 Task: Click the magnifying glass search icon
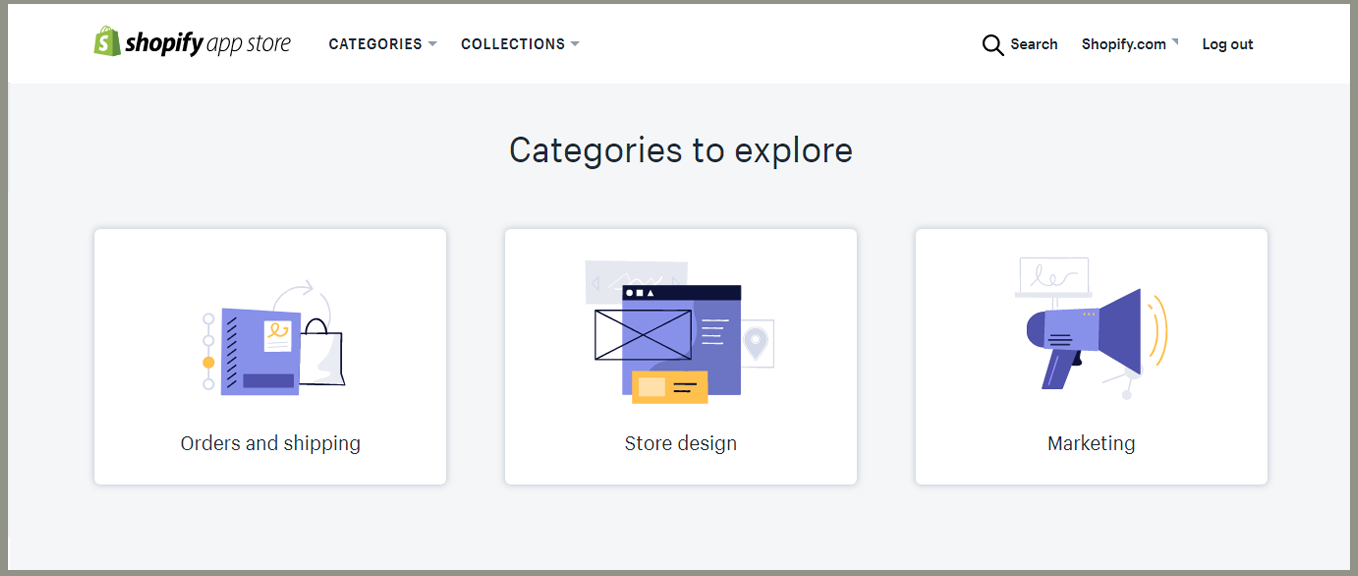click(992, 45)
